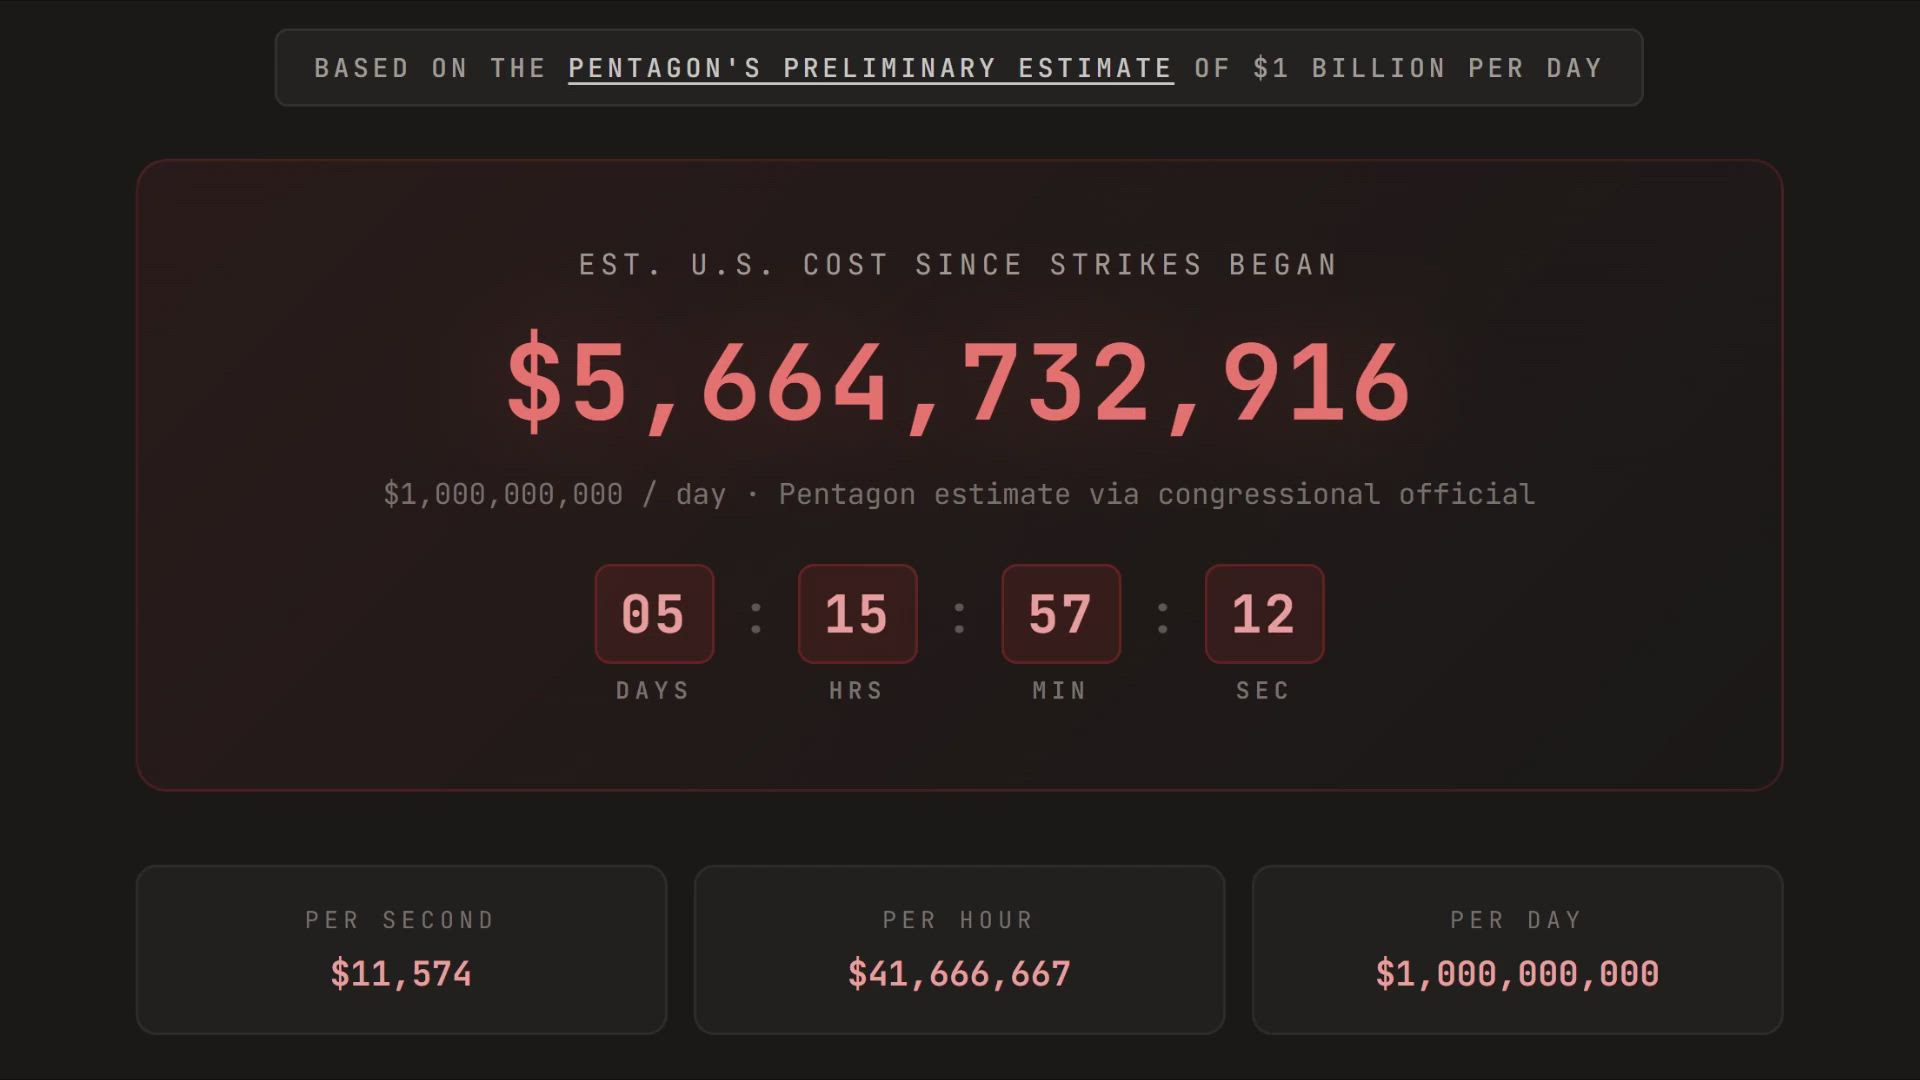This screenshot has height=1080, width=1920.
Task: Click the 'Est. U.S. Cost Since Strikes Began' heading
Action: click(x=959, y=265)
